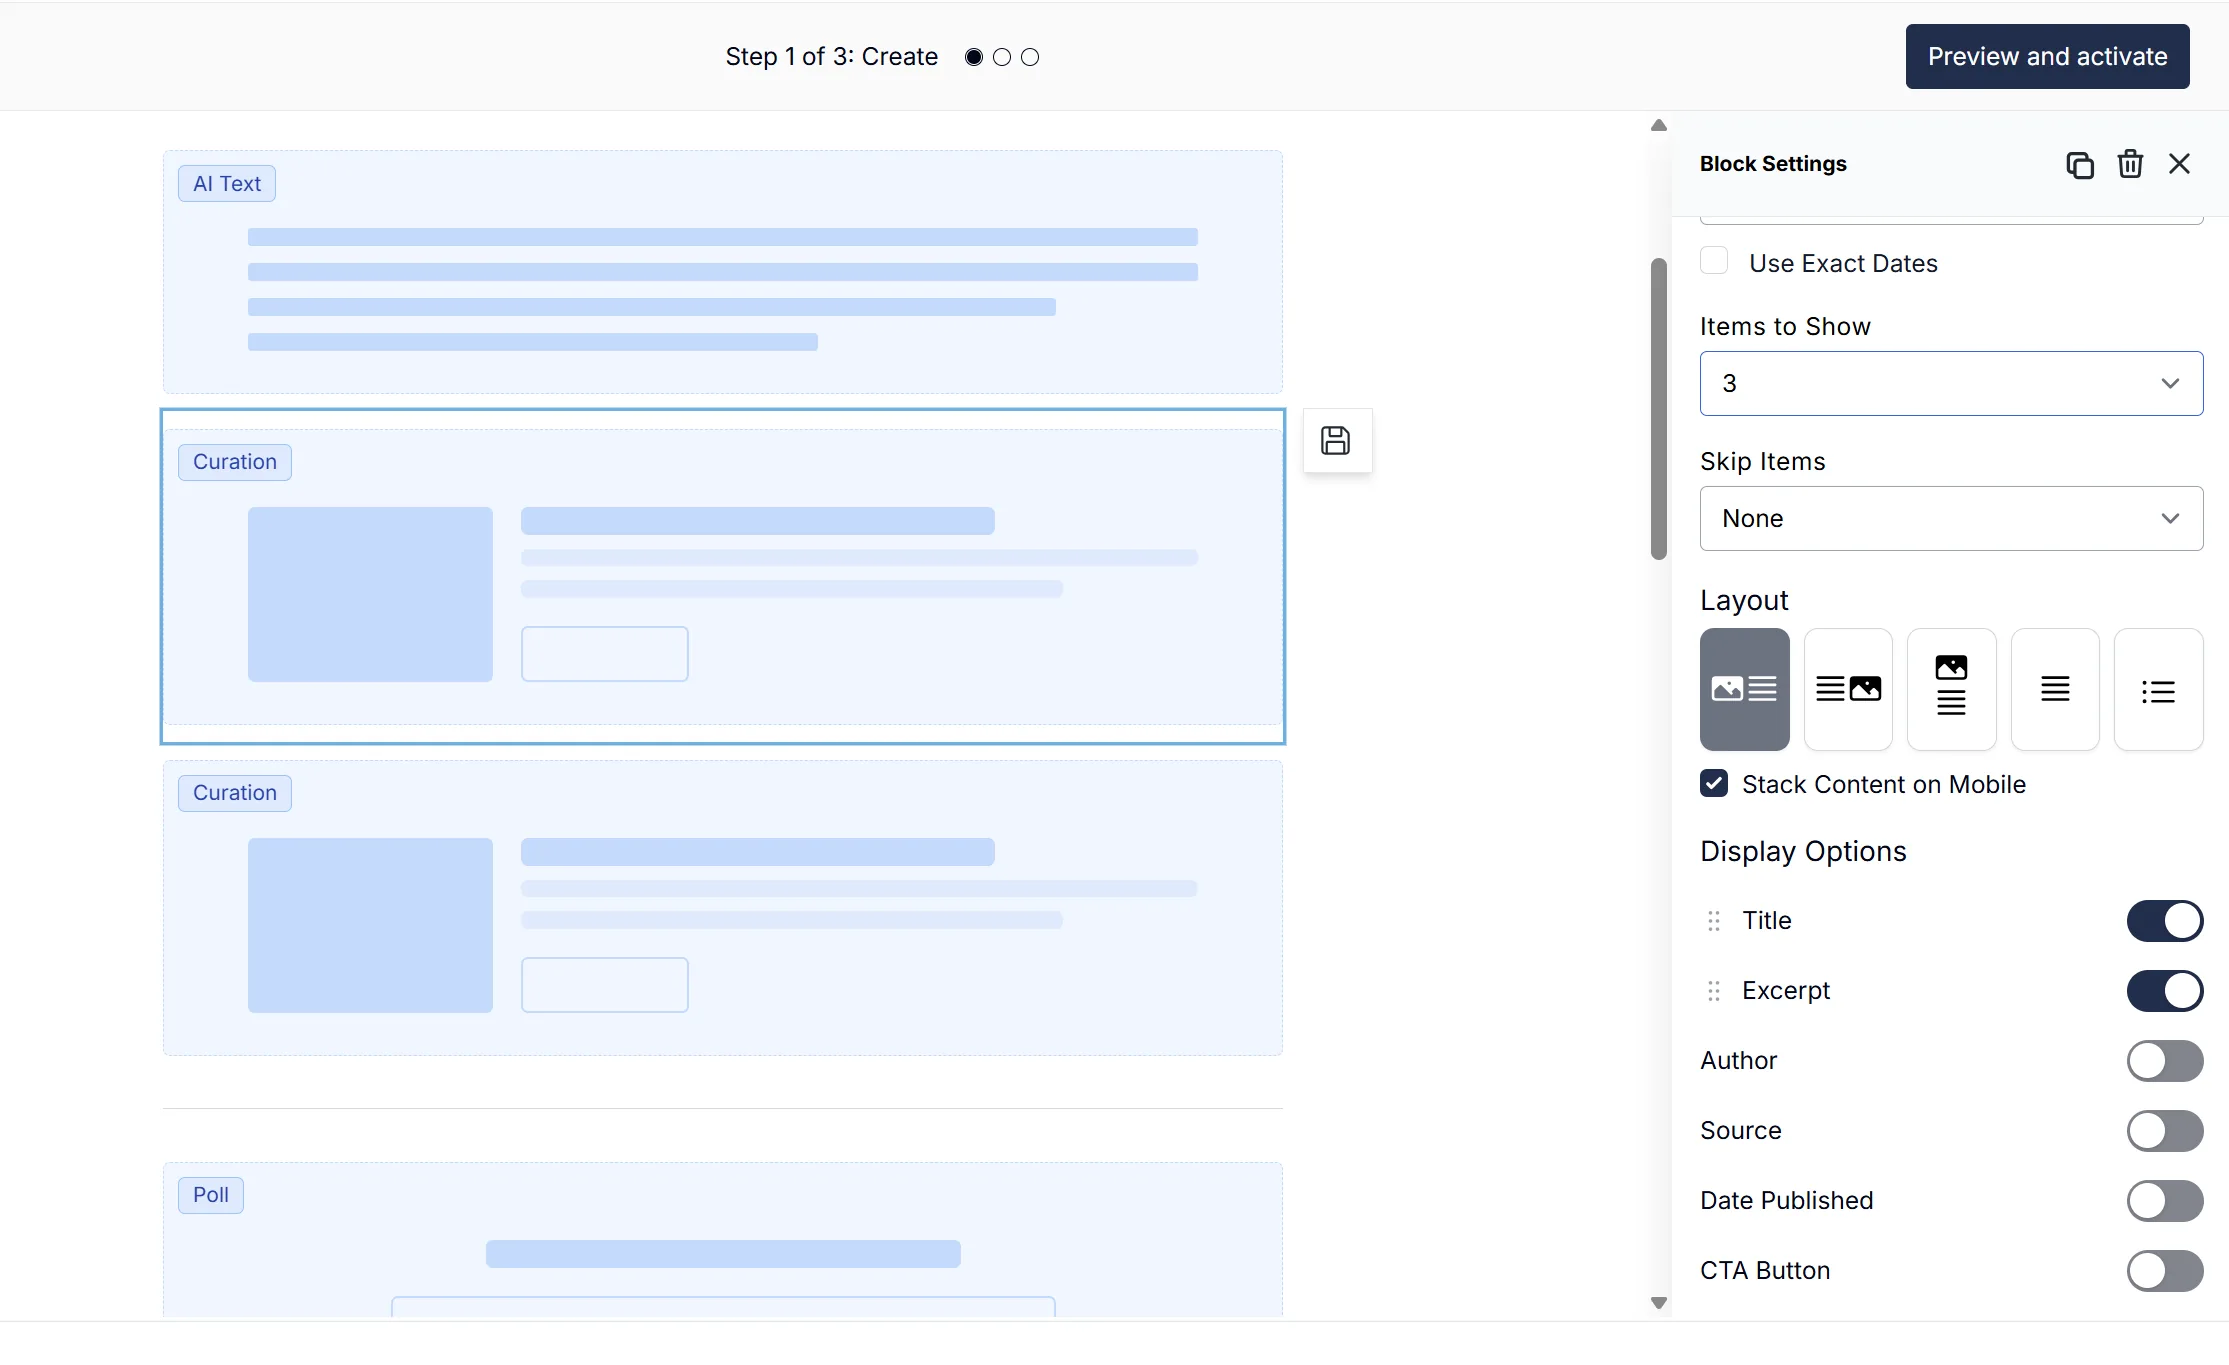Viewport: 2229px width, 1365px height.
Task: Click the Display Options heading
Action: pos(1803,851)
